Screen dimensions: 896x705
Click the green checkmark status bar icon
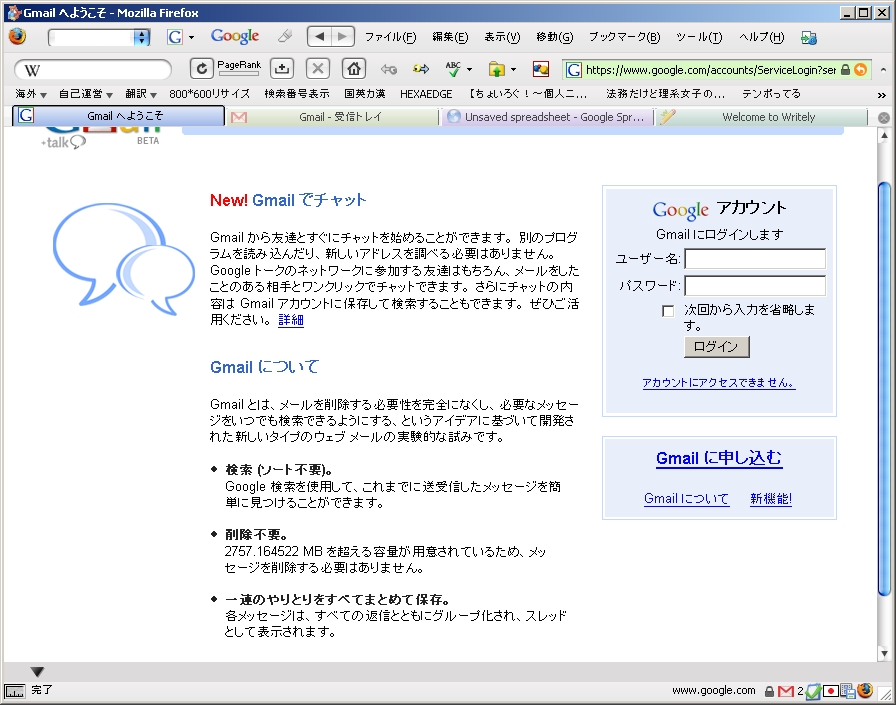[x=814, y=691]
